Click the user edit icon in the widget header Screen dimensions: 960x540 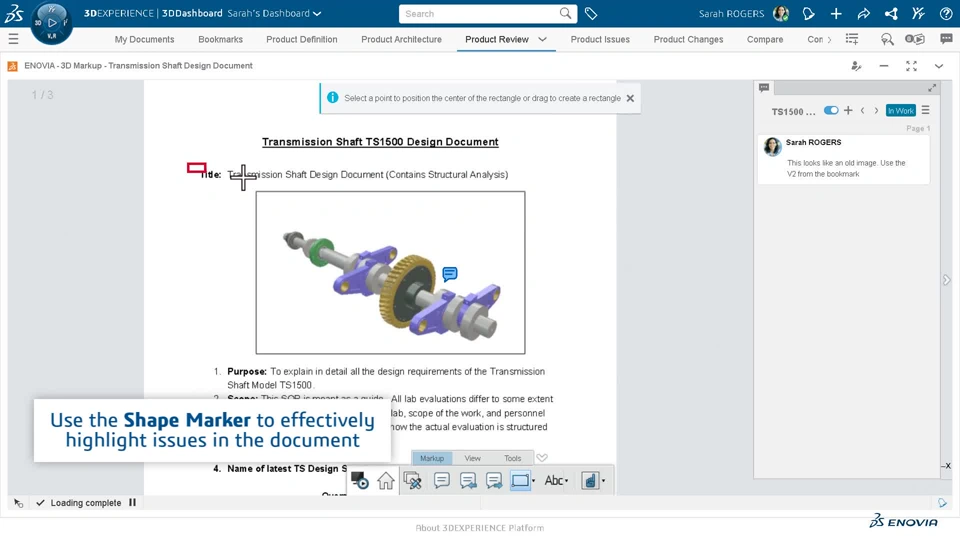856,66
